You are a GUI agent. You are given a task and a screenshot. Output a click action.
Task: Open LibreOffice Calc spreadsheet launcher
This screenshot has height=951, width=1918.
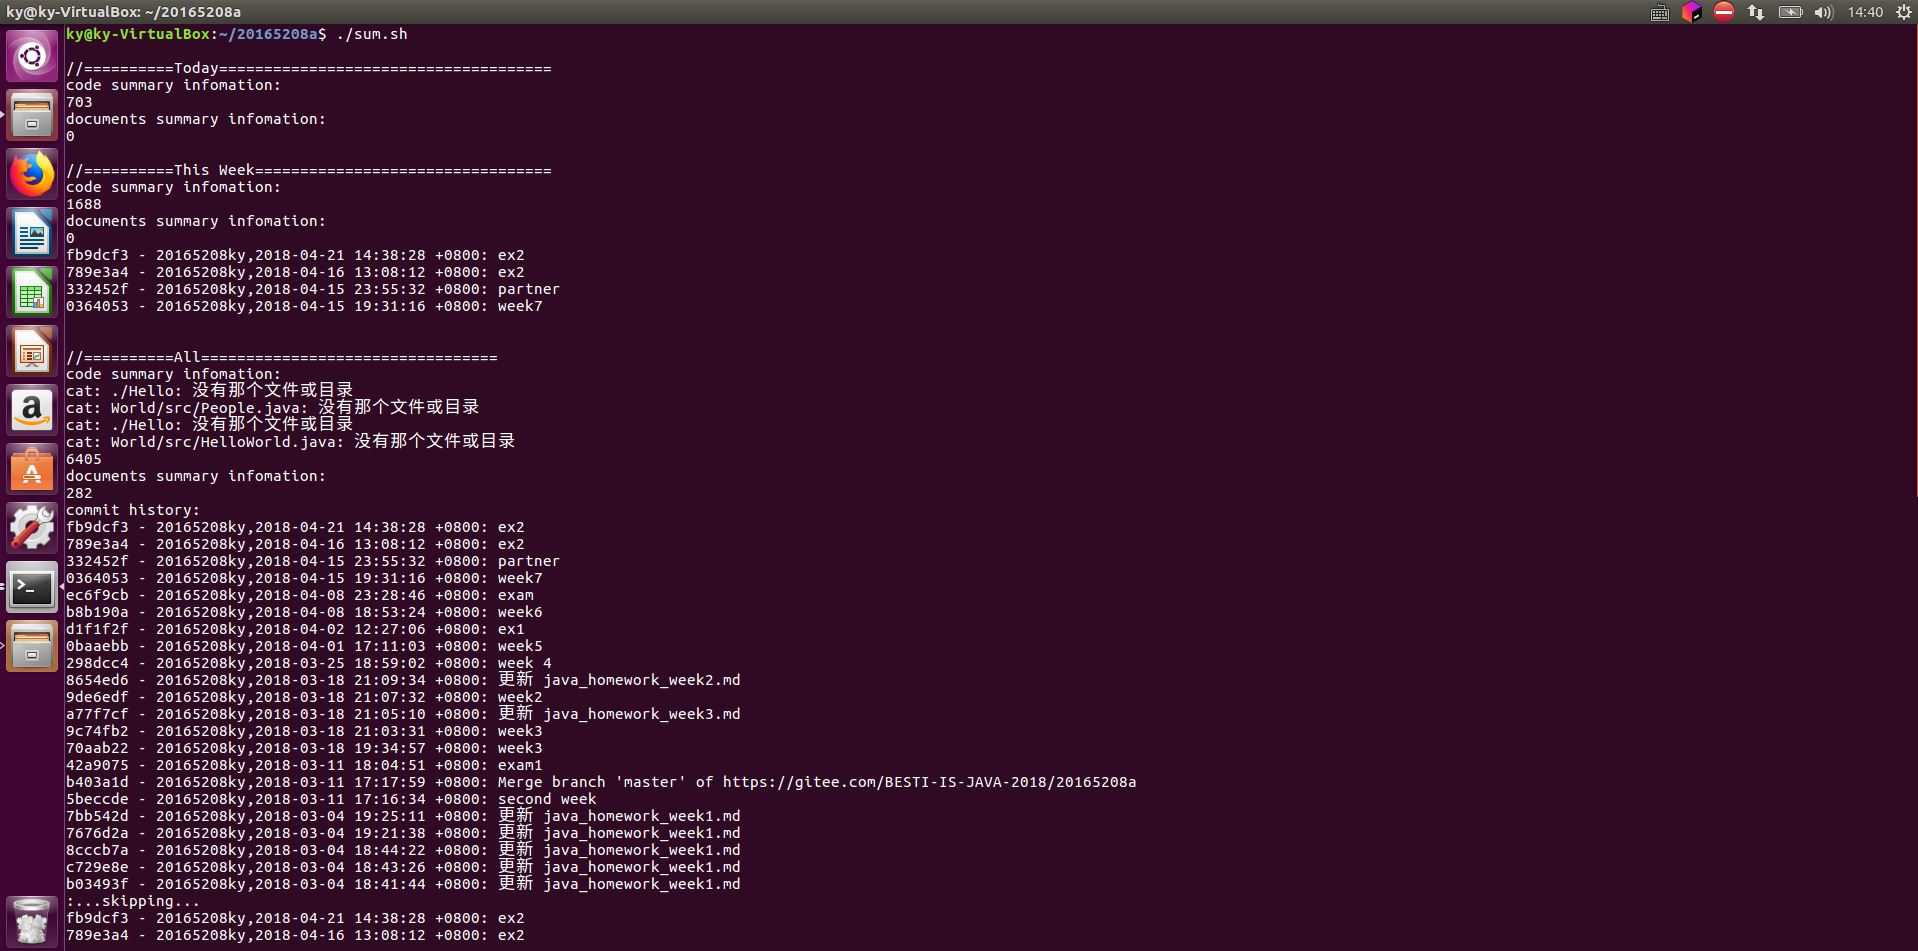coord(32,292)
